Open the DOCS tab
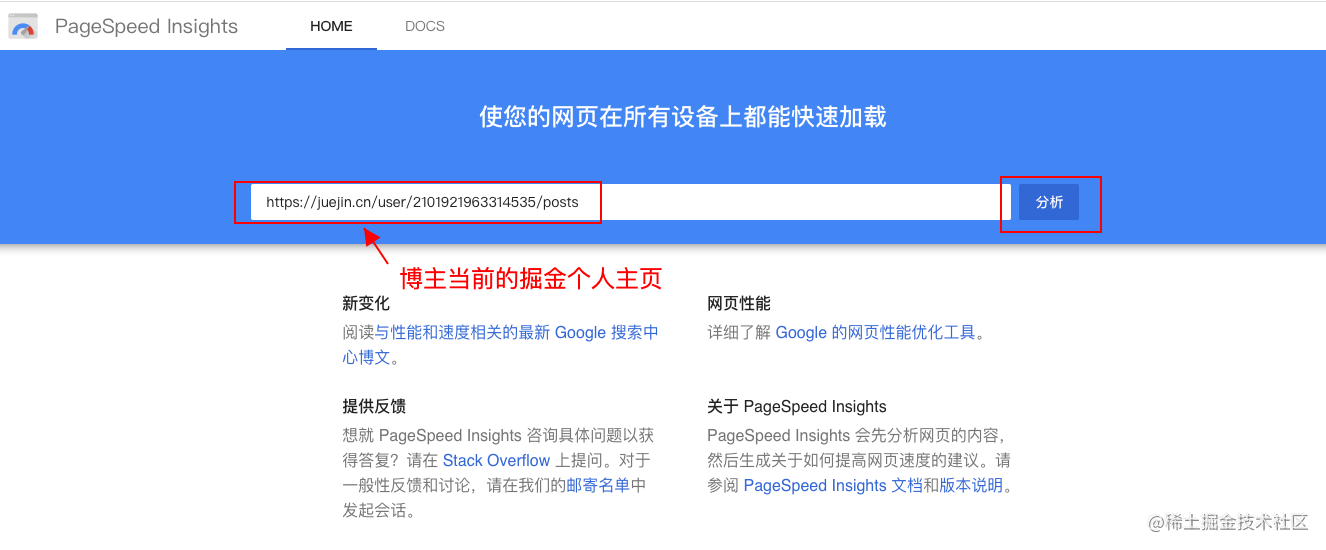 point(425,26)
